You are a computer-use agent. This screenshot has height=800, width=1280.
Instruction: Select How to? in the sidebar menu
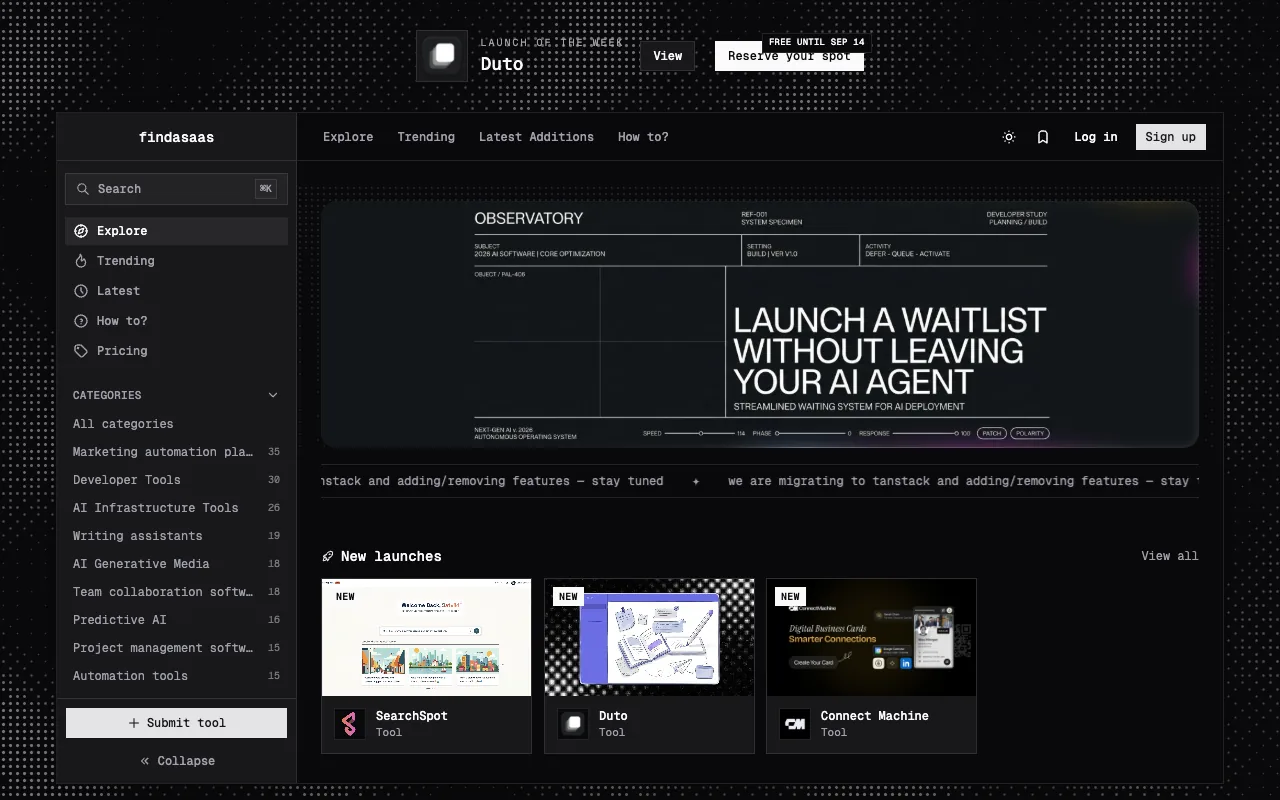coord(177,321)
